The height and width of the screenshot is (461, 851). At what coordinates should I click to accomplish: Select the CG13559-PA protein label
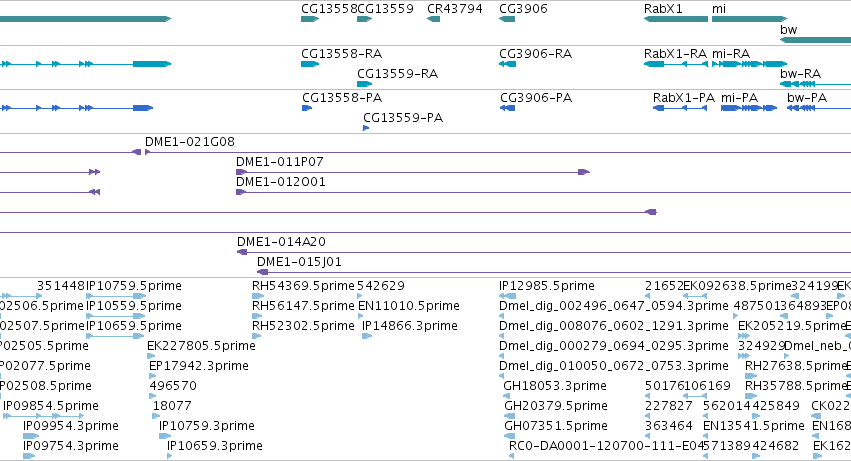(403, 118)
